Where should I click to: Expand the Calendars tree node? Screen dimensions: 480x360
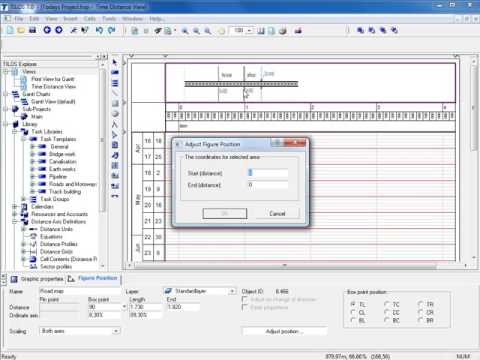(x=15, y=207)
